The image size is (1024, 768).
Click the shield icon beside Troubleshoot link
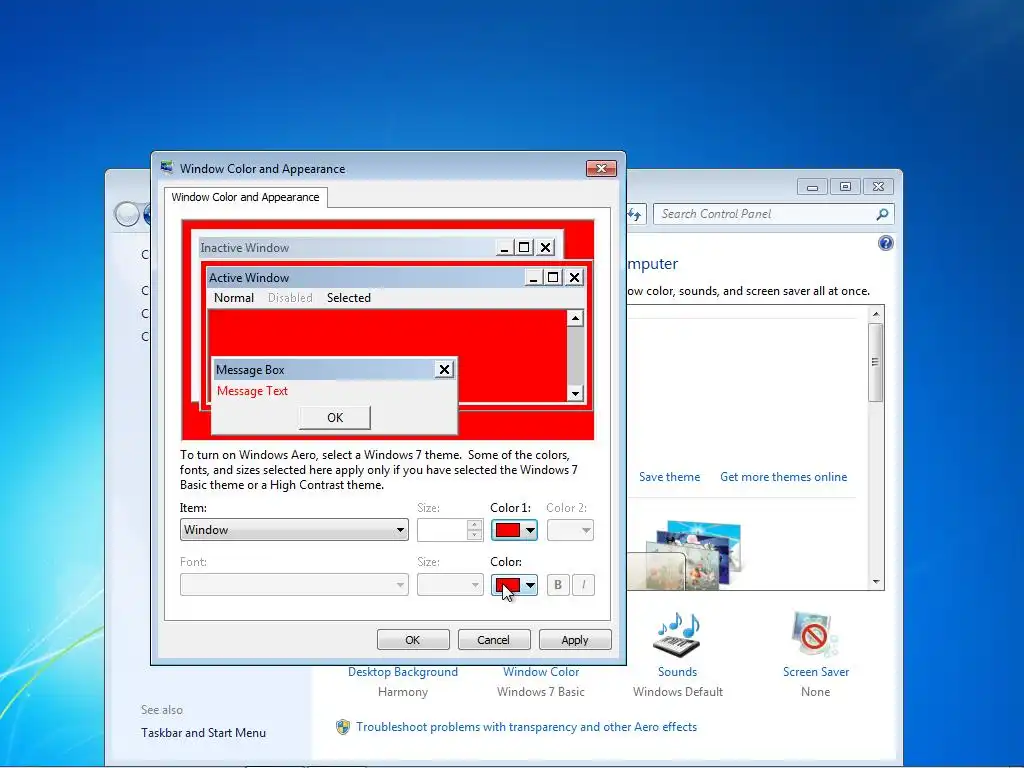point(343,727)
